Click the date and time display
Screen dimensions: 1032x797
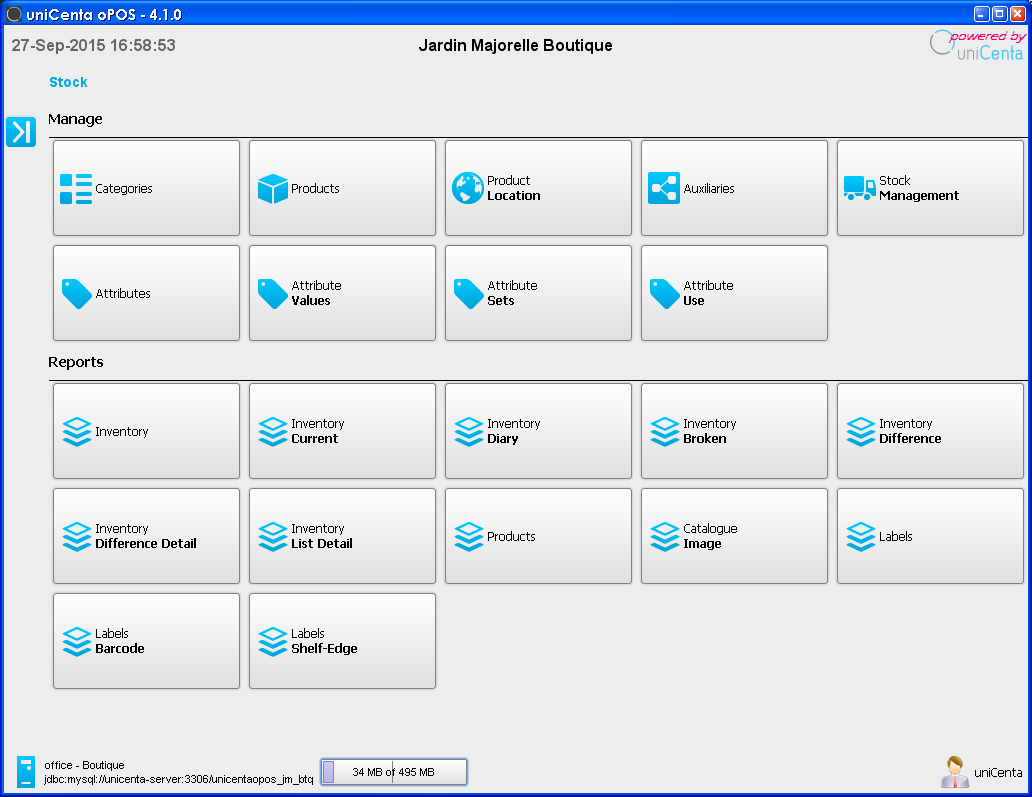click(93, 45)
